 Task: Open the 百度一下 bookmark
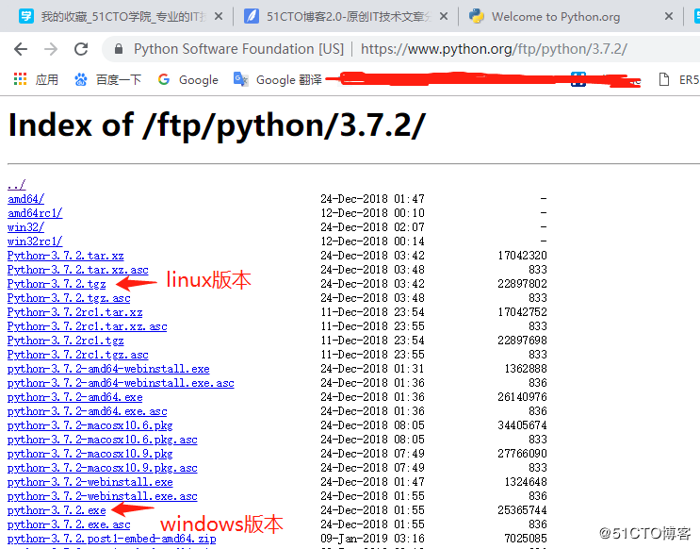pyautogui.click(x=119, y=79)
